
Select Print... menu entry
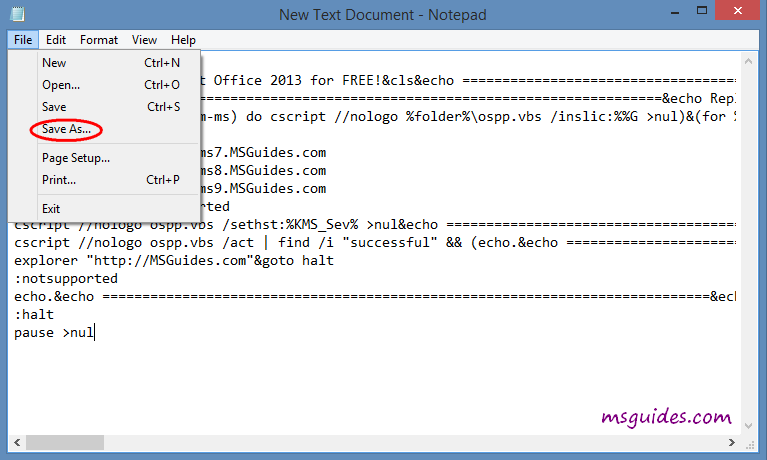pyautogui.click(x=104, y=180)
